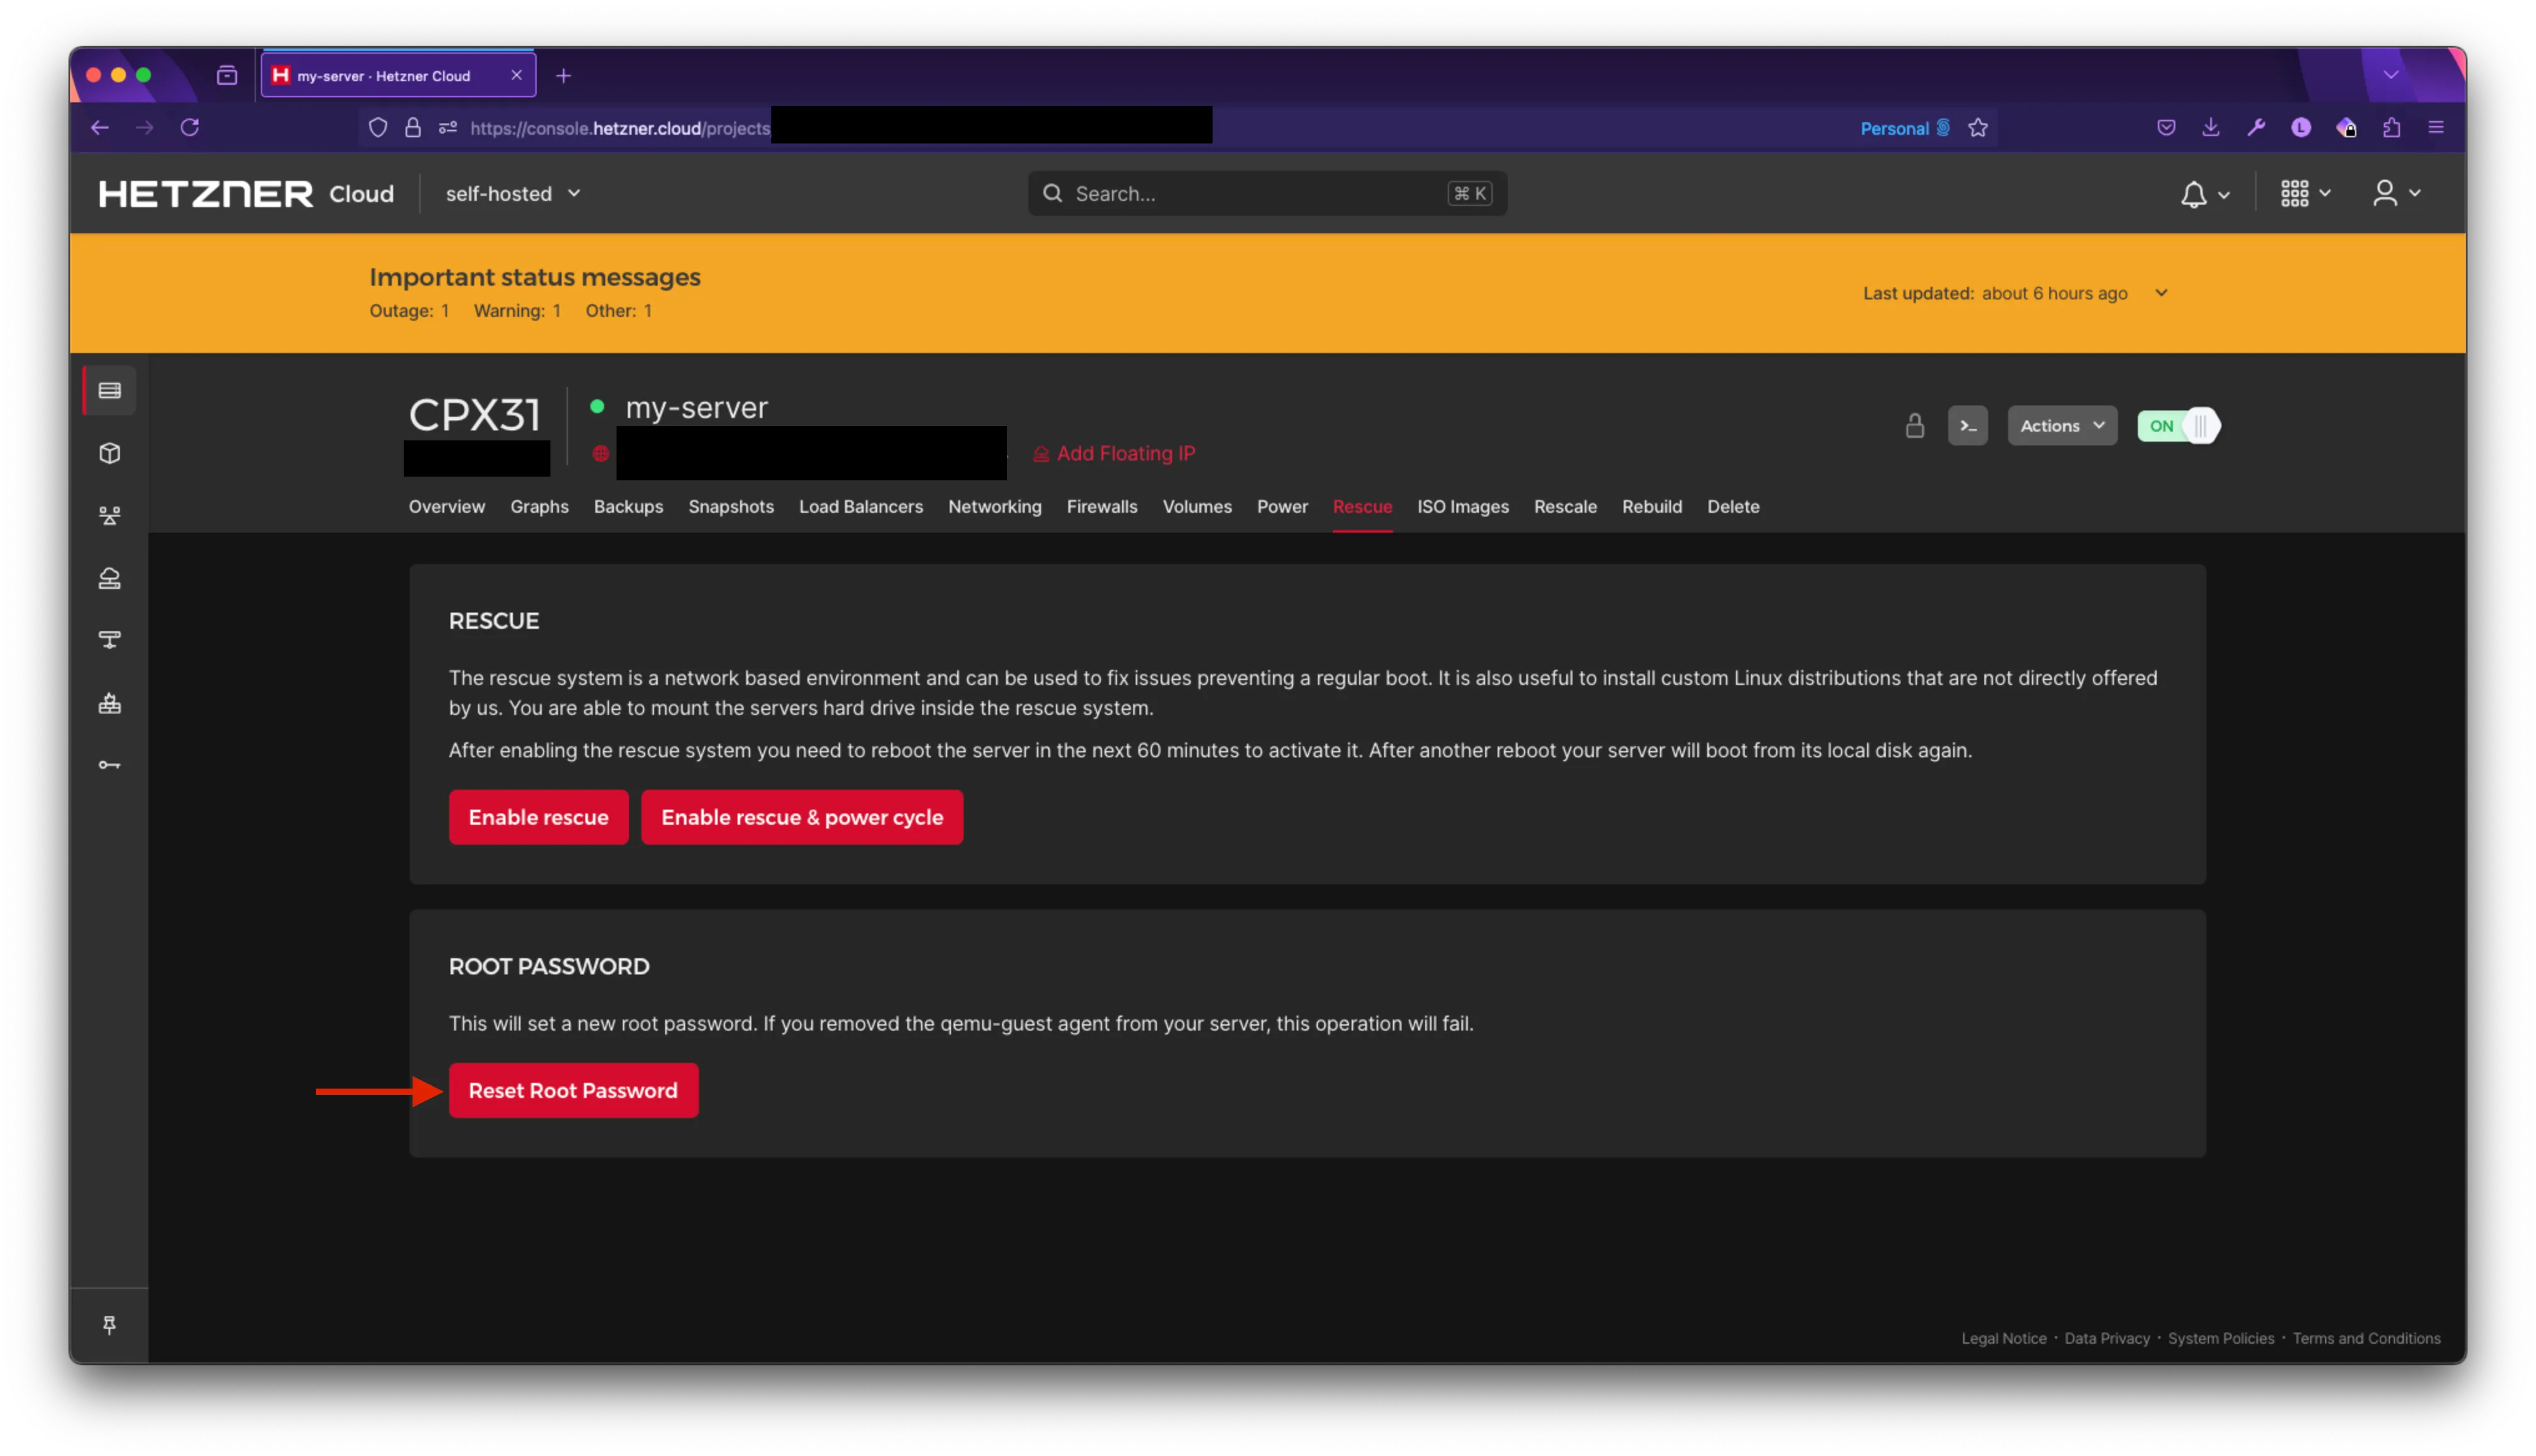Open Networks icon in the sidebar
The width and height of the screenshot is (2536, 1456).
(110, 640)
